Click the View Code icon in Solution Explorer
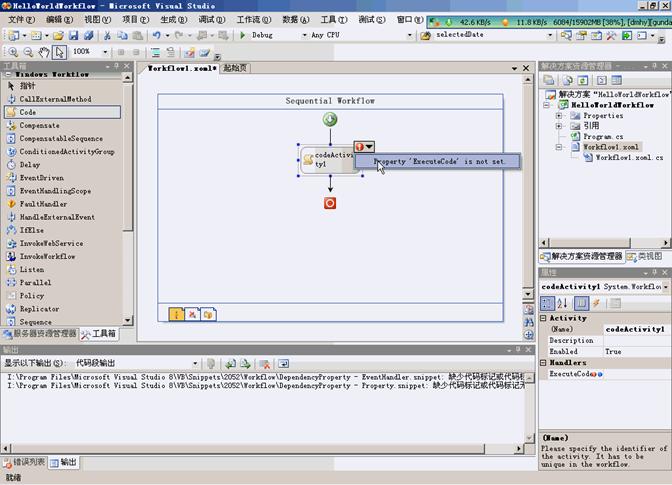The width and height of the screenshot is (672, 485). pyautogui.click(x=602, y=81)
